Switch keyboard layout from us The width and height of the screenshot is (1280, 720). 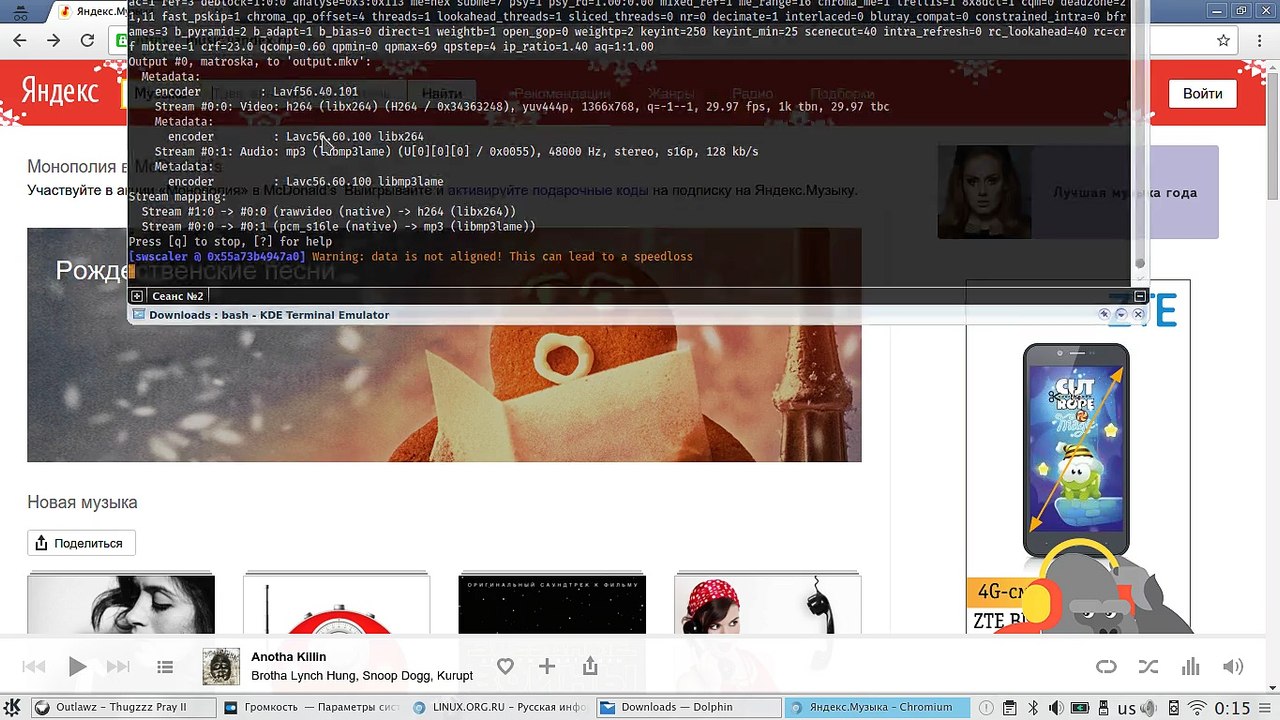[1127, 709]
